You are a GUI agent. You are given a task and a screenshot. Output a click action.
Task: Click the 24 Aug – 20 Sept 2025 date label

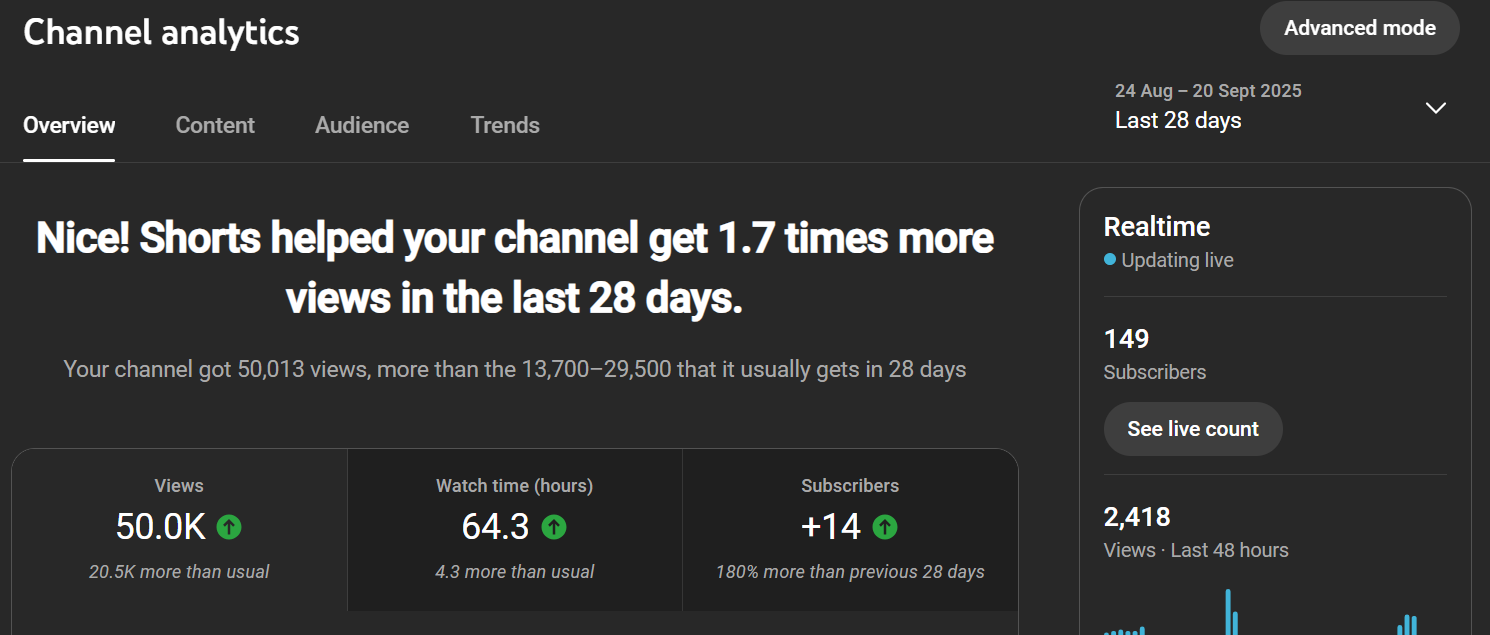pos(1208,91)
